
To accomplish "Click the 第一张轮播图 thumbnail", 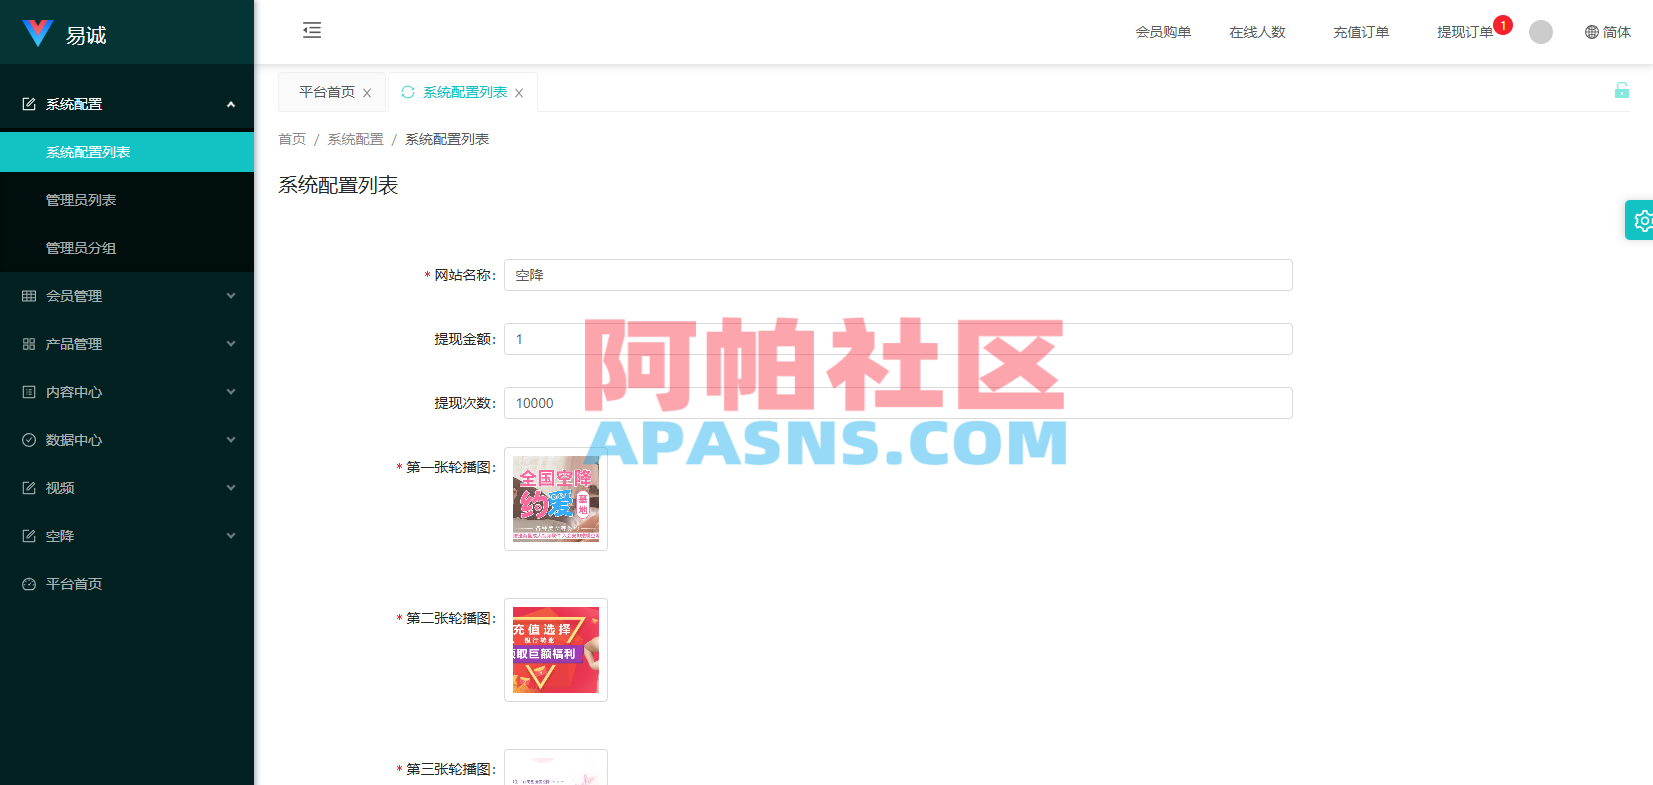I will (556, 499).
